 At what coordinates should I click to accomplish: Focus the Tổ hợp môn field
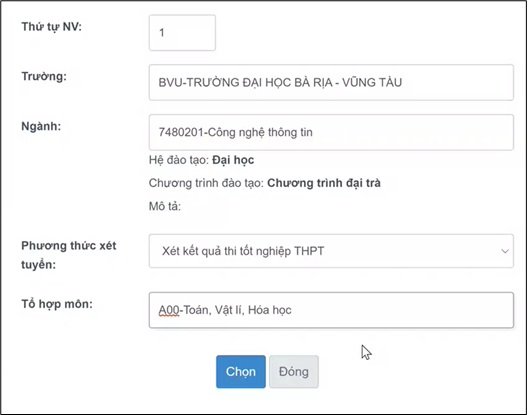click(x=331, y=310)
